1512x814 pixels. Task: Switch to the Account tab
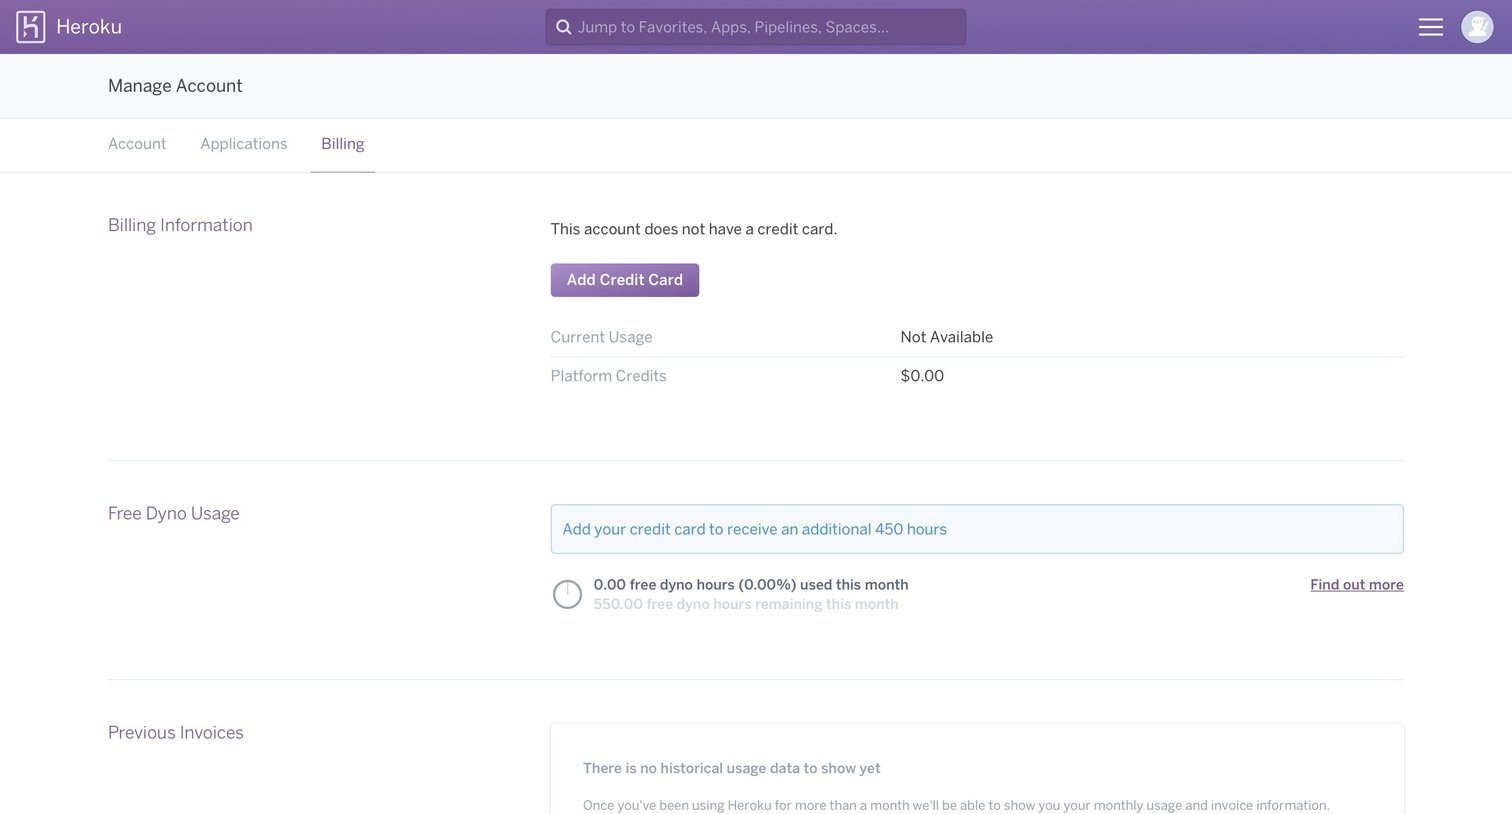(137, 144)
